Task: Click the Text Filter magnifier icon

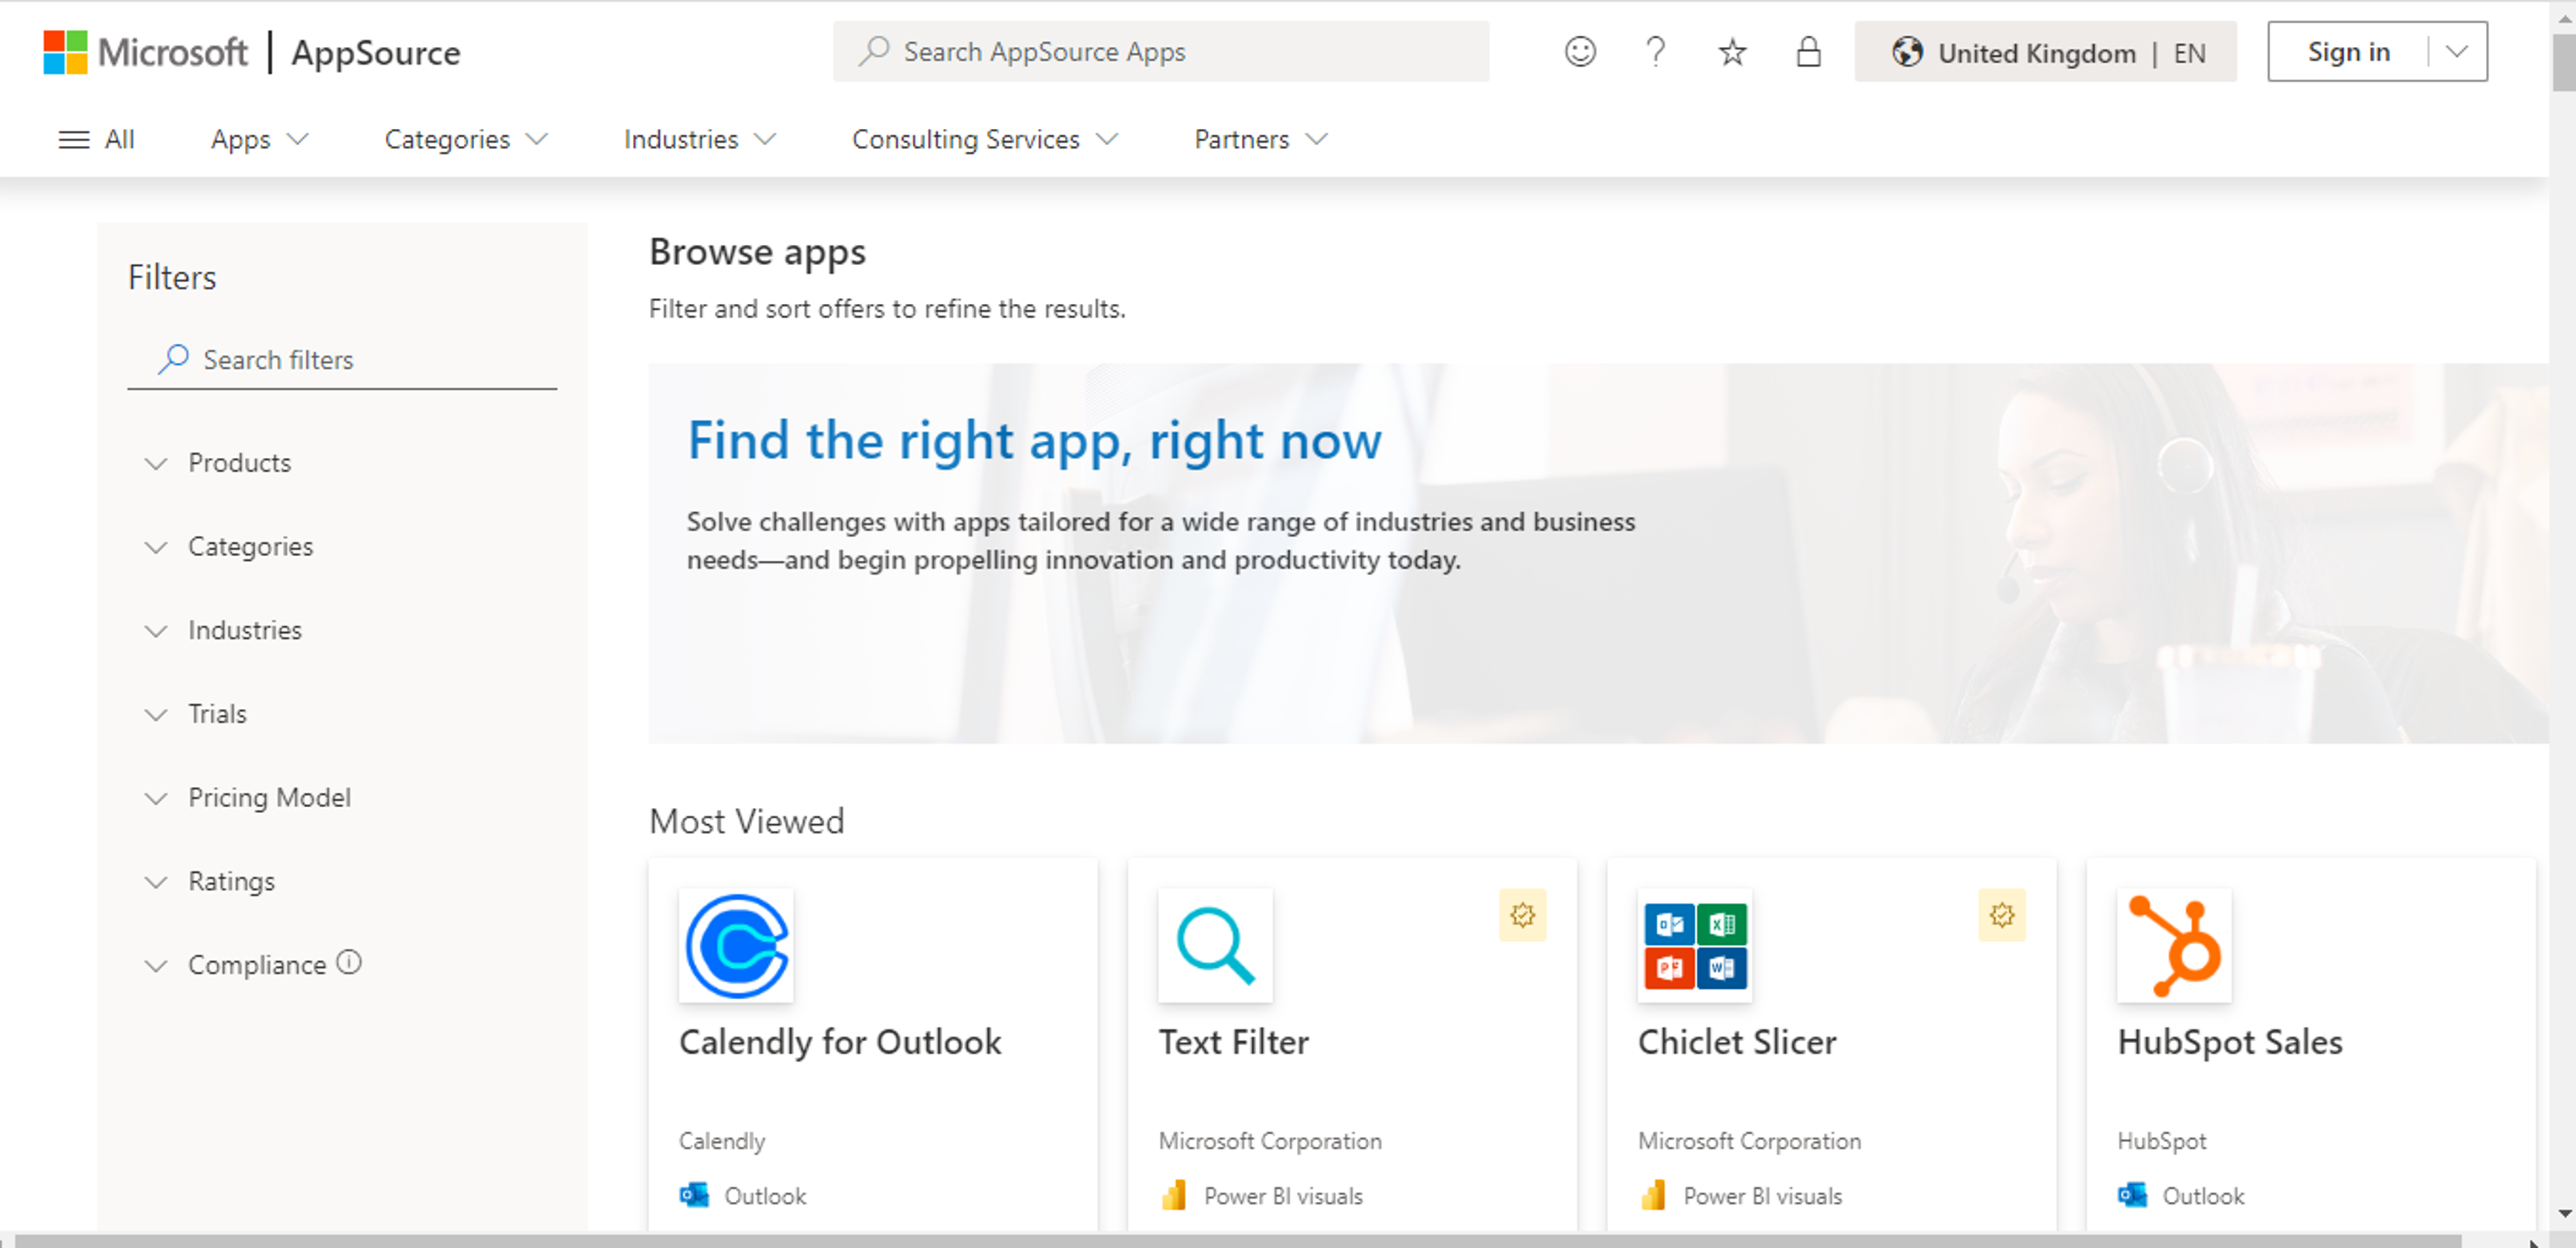Action: coord(1215,945)
